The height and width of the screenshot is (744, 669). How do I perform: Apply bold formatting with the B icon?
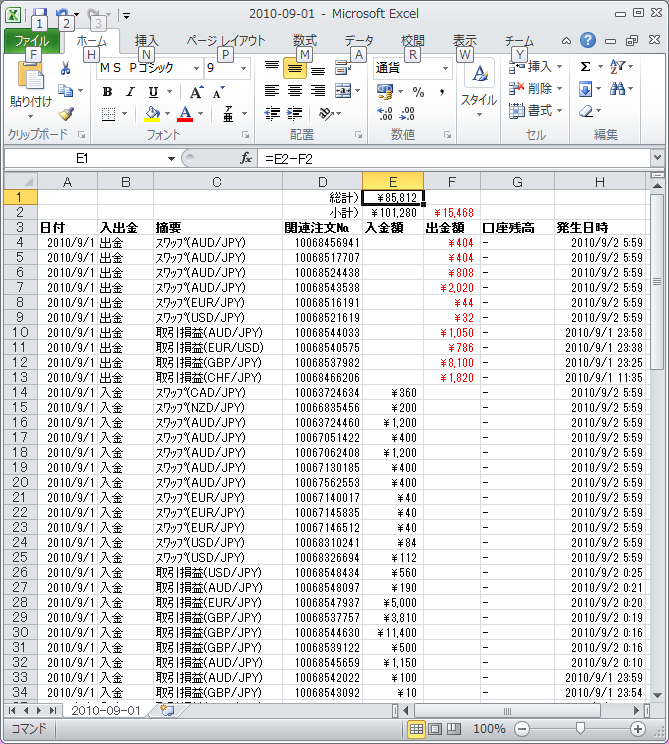click(x=107, y=92)
